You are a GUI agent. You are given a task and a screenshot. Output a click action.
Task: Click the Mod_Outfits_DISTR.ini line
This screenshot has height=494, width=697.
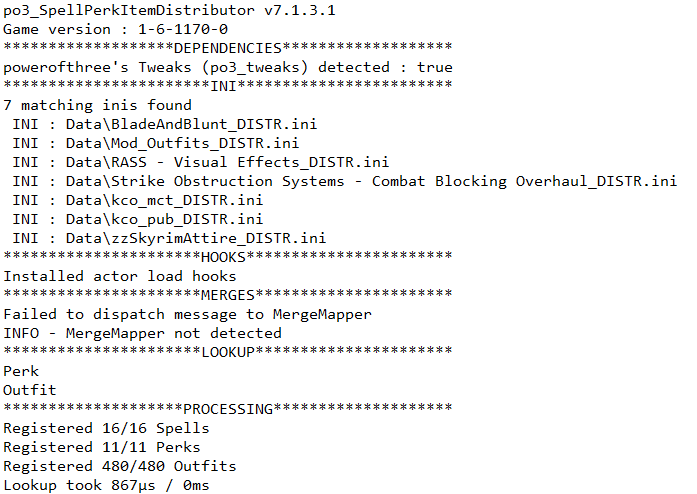[x=156, y=143]
